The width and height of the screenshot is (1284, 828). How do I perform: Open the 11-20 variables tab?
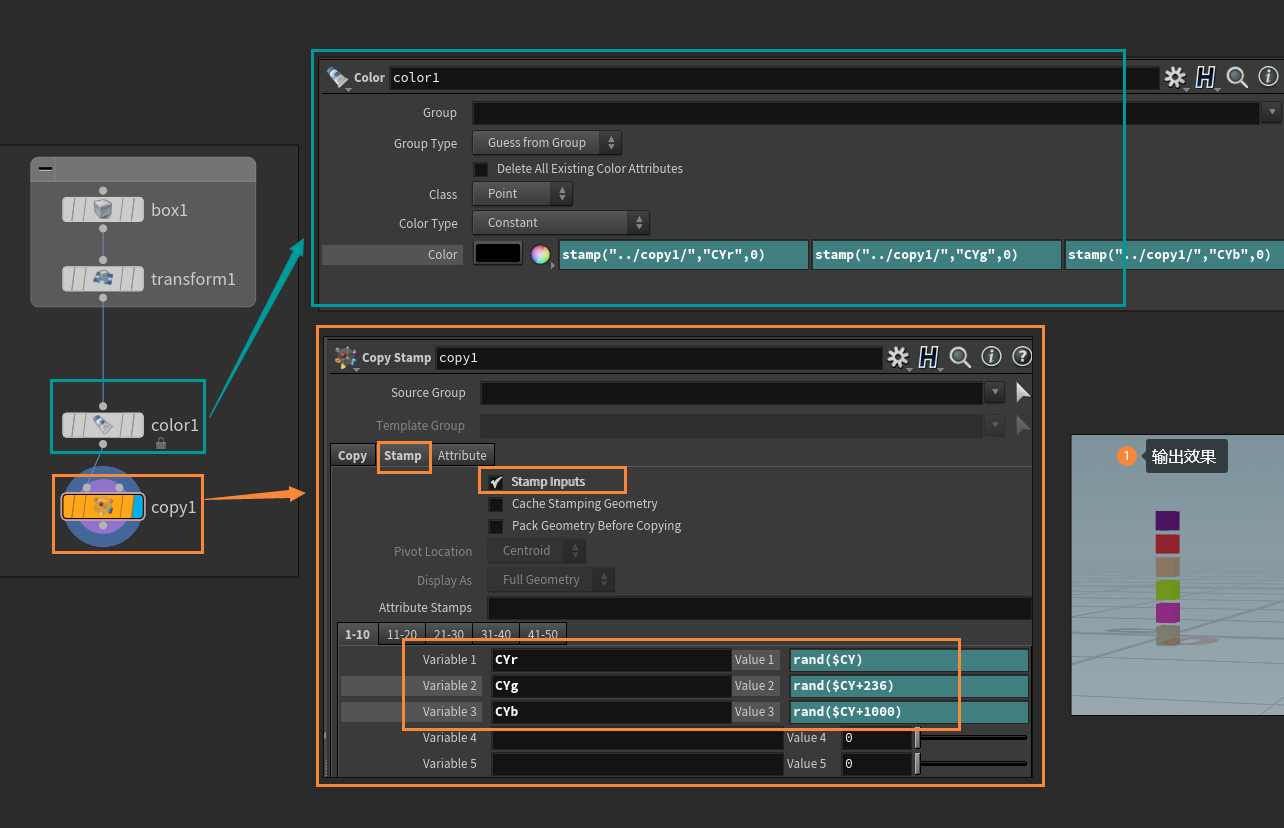(x=402, y=634)
